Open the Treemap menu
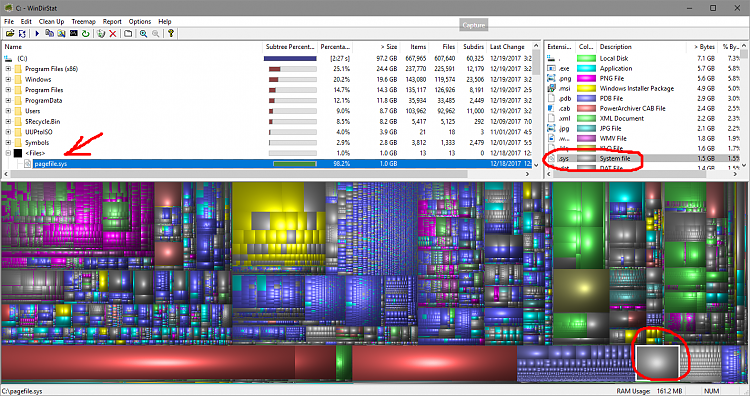 tap(83, 22)
